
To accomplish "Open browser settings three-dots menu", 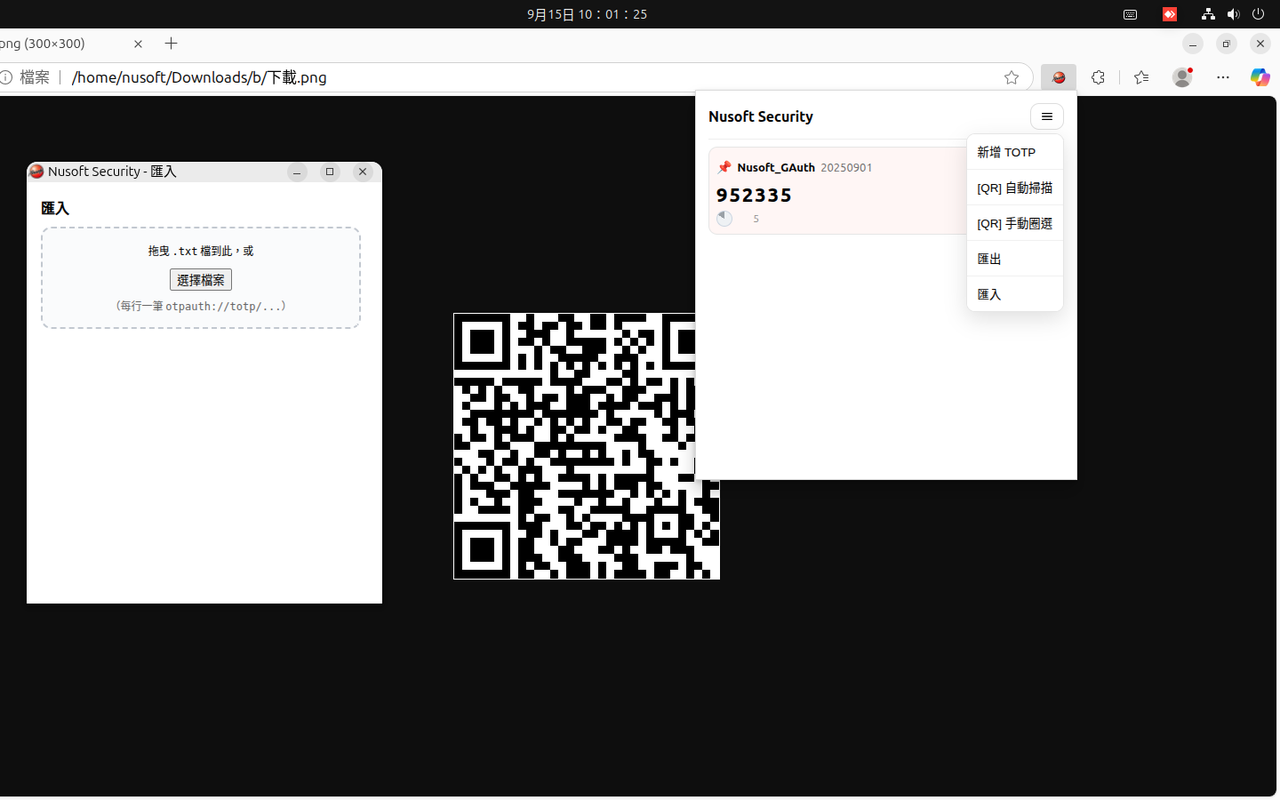I will (x=1223, y=77).
